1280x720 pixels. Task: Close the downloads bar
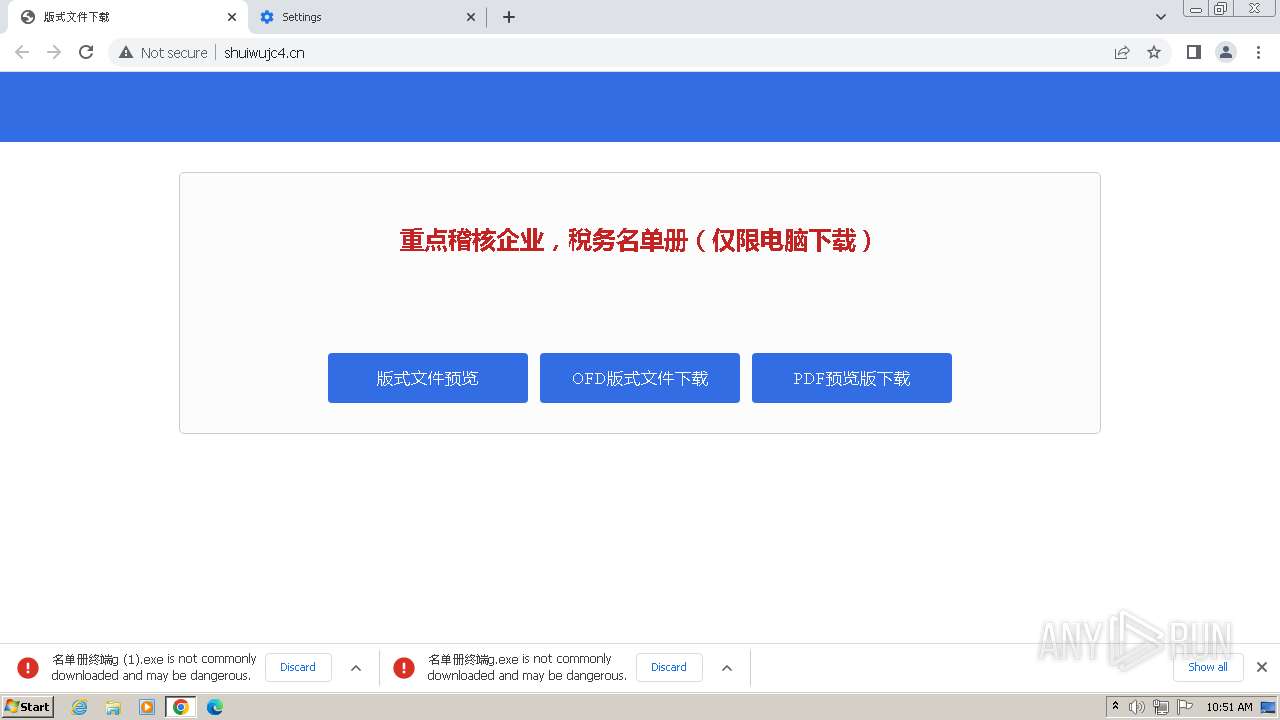(x=1262, y=667)
